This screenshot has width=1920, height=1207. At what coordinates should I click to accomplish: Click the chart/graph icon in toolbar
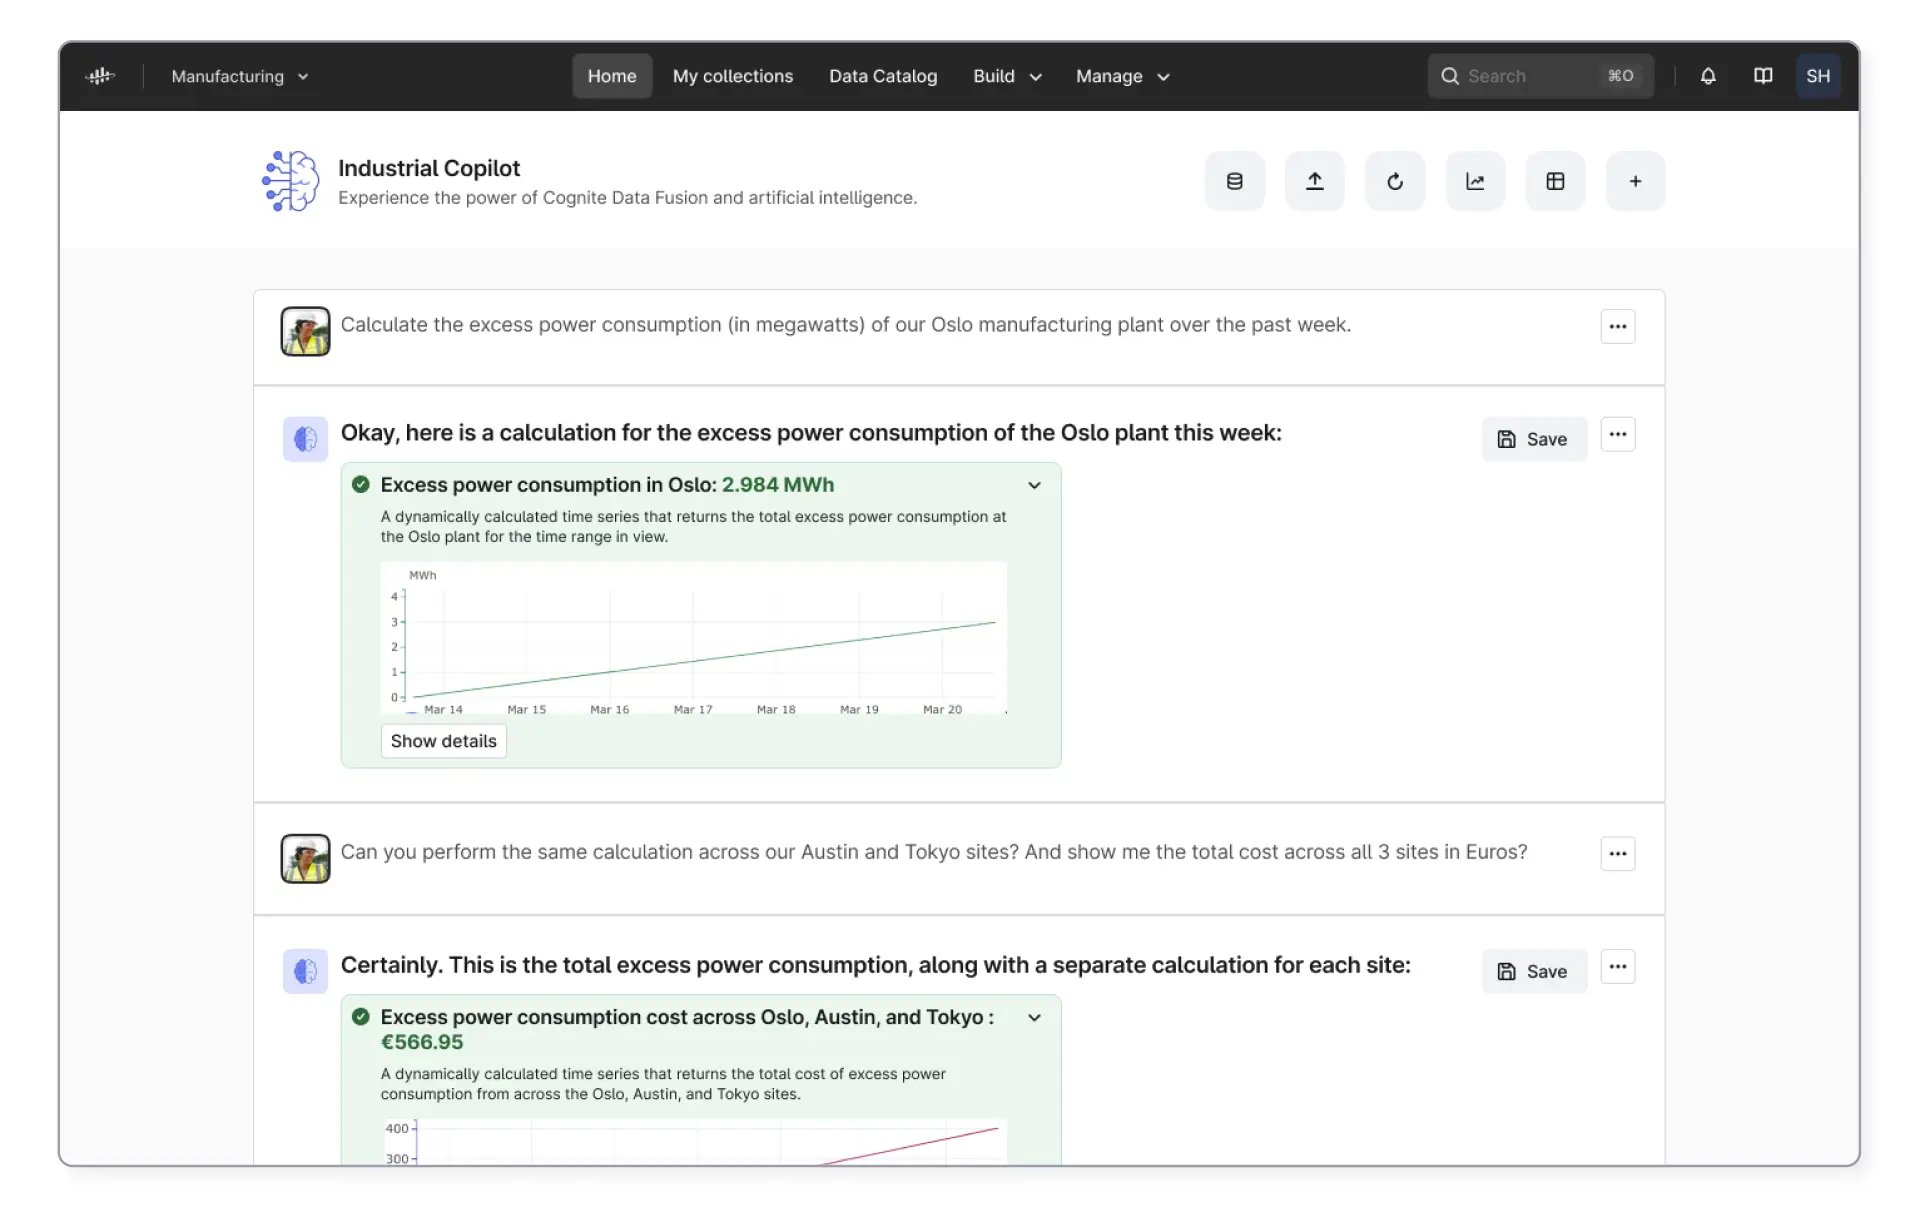click(x=1475, y=181)
